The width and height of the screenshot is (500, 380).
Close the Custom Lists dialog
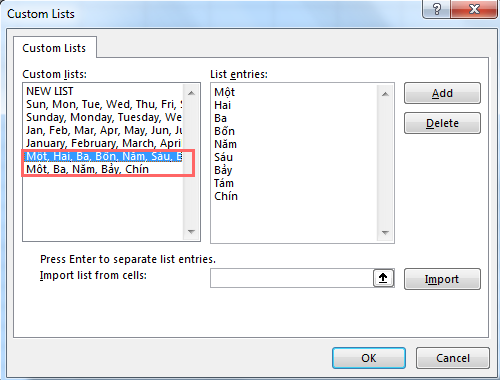pos(474,9)
